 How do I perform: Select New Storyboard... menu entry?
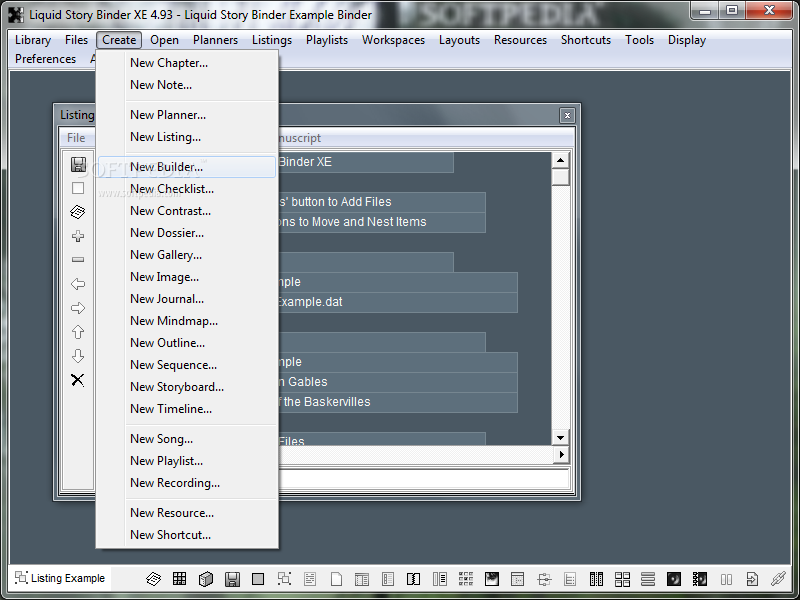pyautogui.click(x=177, y=386)
